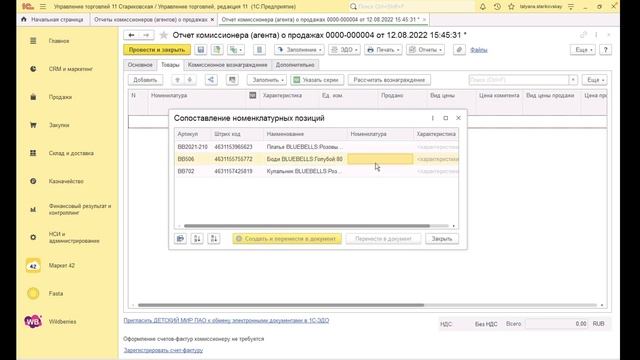Screen dimensions: 640x360
Task: Click the post document icon
Action: click(x=217, y=50)
